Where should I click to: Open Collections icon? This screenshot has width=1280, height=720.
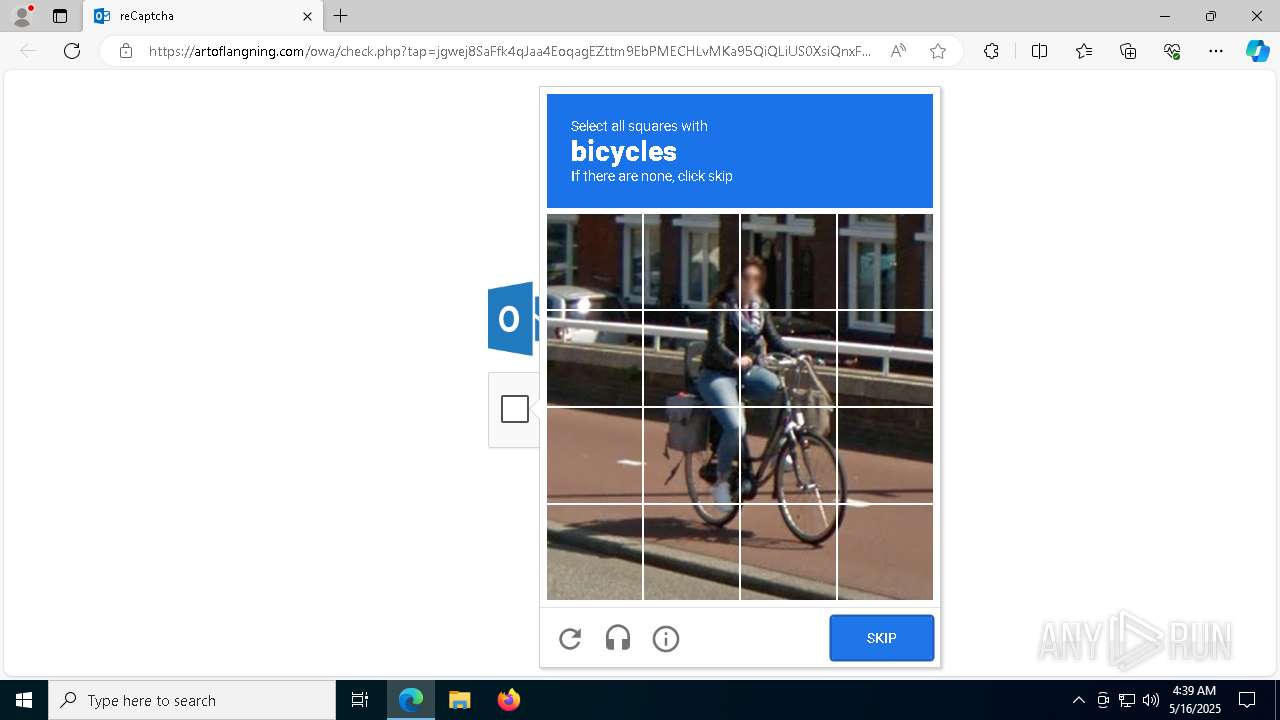point(1128,51)
